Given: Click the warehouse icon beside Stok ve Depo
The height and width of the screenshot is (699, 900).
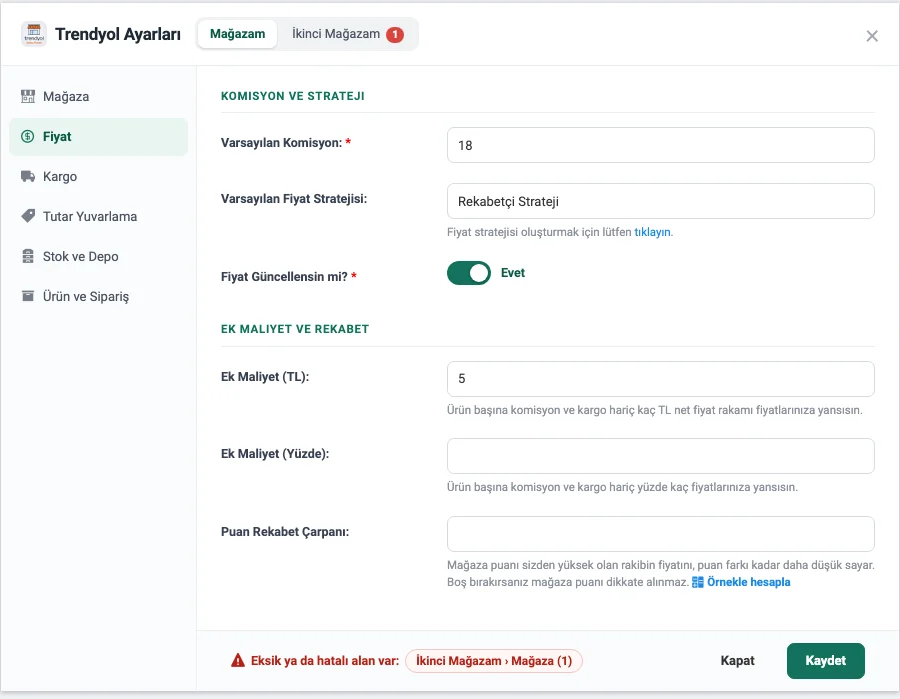Looking at the screenshot, I should (28, 257).
